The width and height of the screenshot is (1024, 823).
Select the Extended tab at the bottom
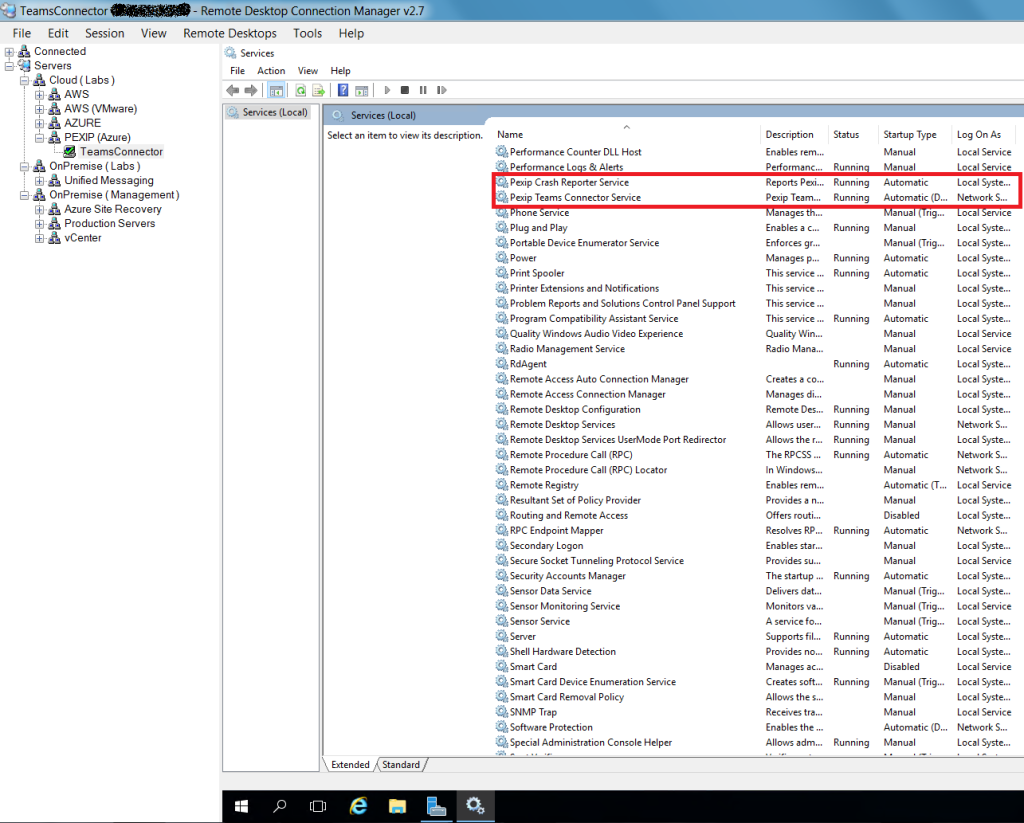pyautogui.click(x=349, y=763)
